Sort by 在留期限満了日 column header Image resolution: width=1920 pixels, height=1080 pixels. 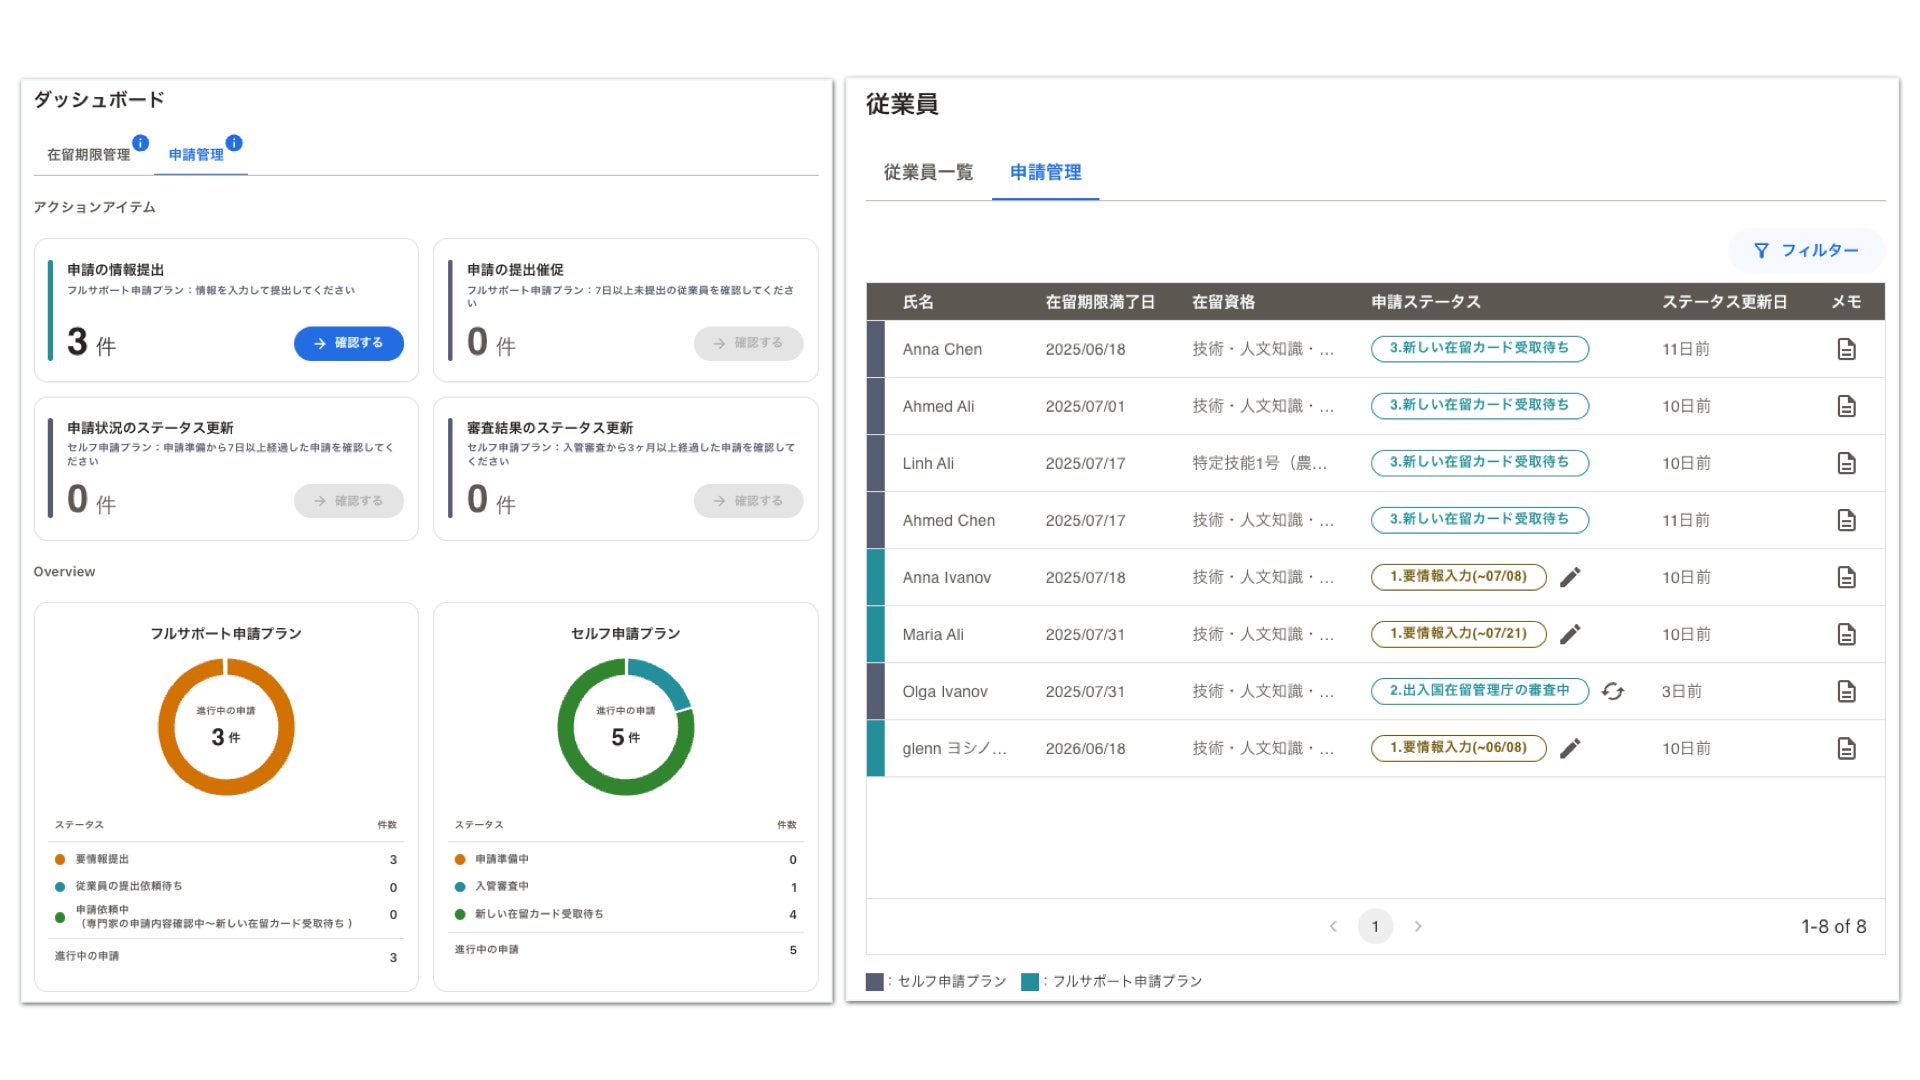[1100, 302]
